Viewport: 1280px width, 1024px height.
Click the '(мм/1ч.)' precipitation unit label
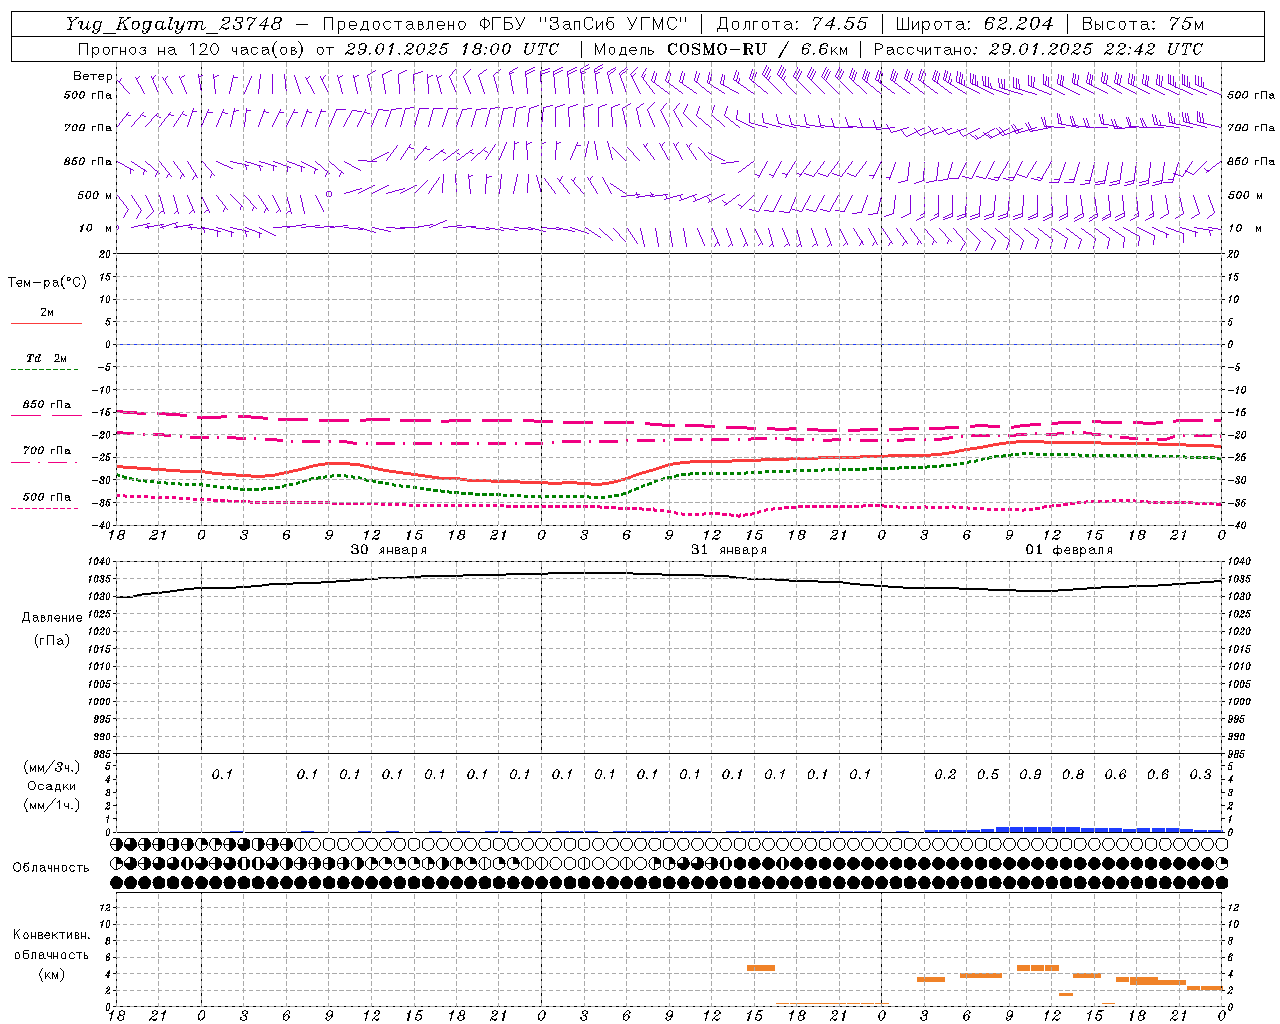pos(51,805)
